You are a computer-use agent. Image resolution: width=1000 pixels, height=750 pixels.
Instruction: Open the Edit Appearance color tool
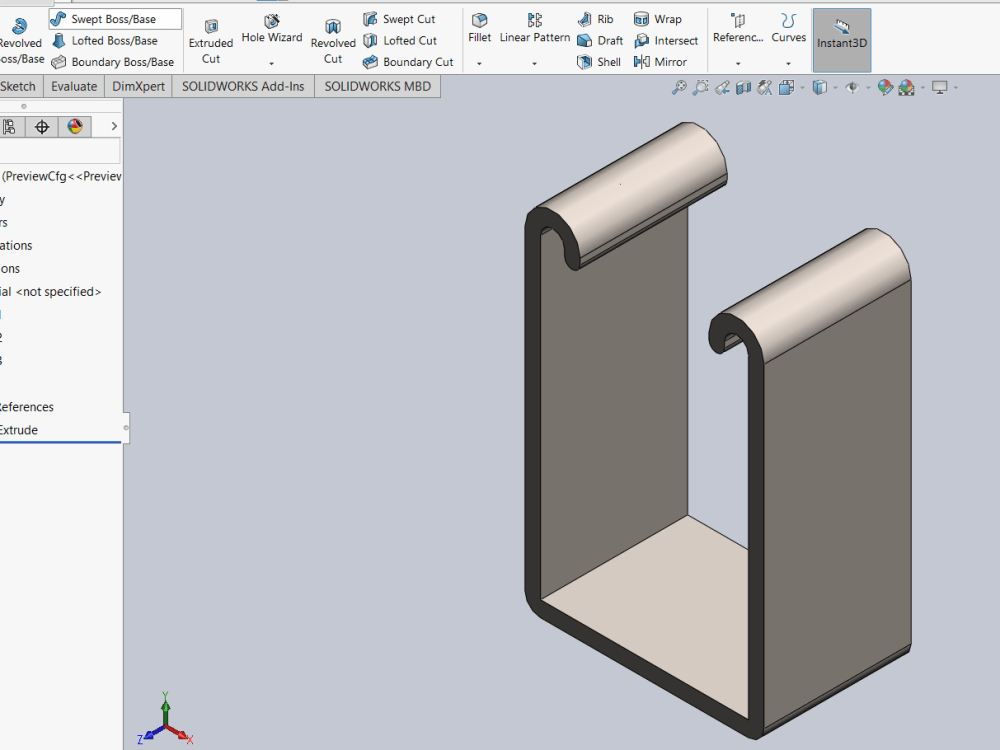pos(885,87)
